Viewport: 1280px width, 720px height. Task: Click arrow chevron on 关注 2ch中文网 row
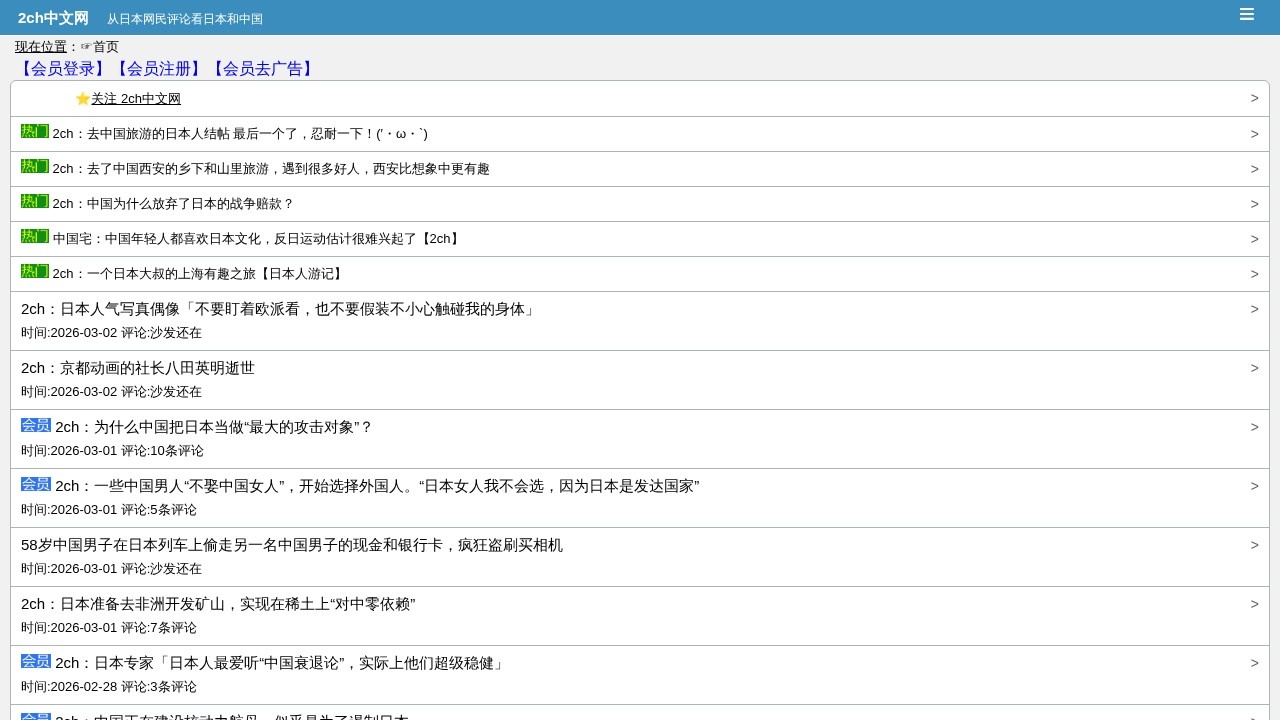coord(1254,98)
